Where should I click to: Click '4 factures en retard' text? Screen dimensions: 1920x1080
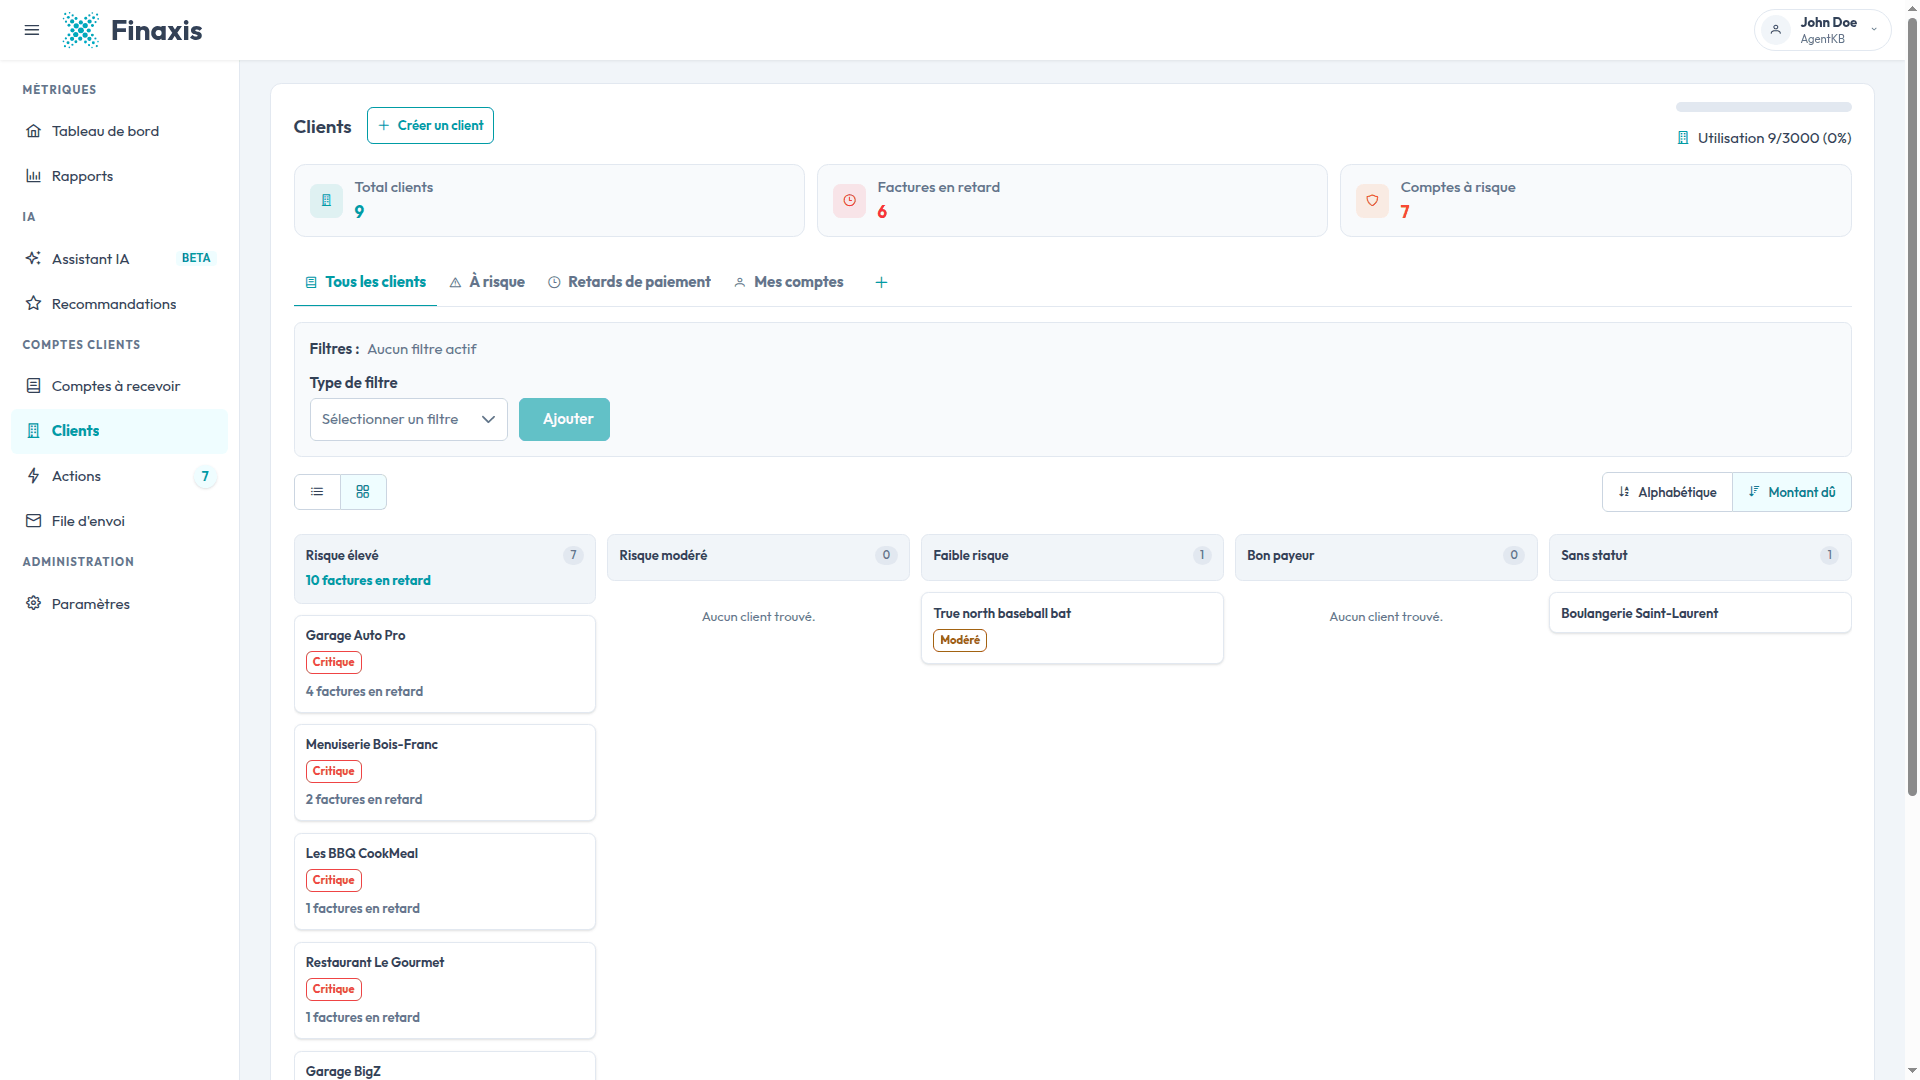click(x=364, y=691)
